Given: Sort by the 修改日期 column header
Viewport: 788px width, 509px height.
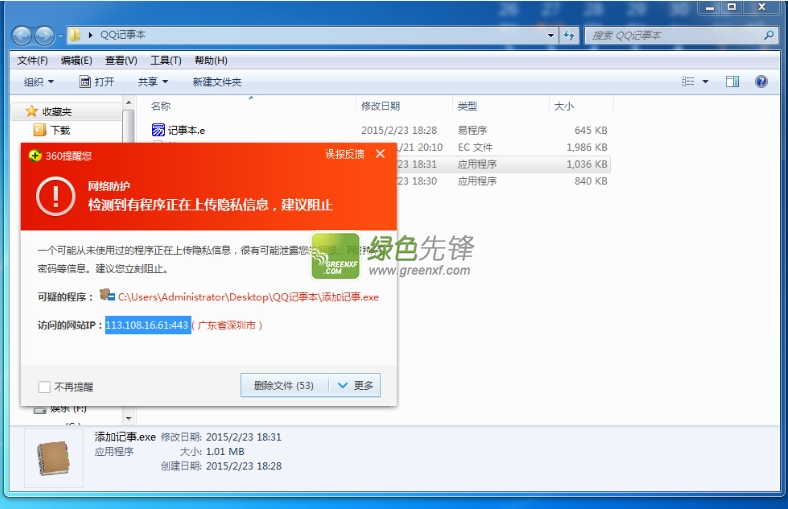Looking at the screenshot, I should (x=380, y=106).
